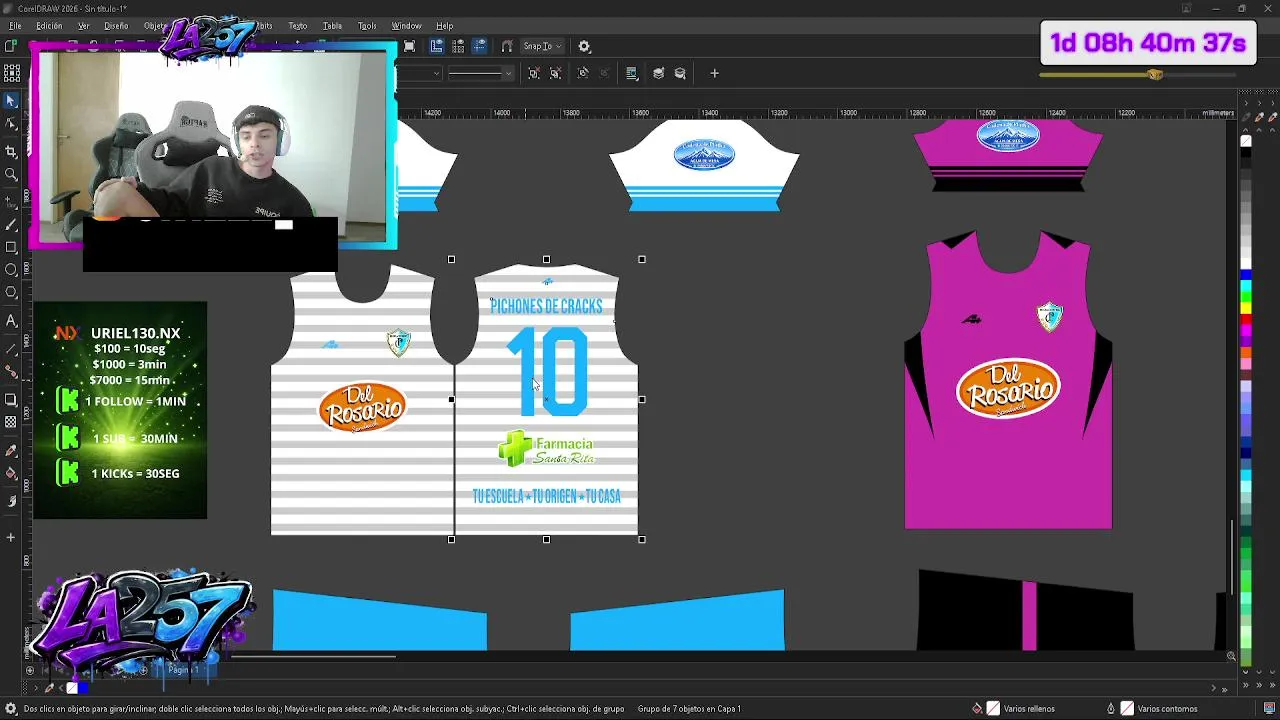
Task: Select the Transparency checkerboard tool
Action: pos(11,423)
